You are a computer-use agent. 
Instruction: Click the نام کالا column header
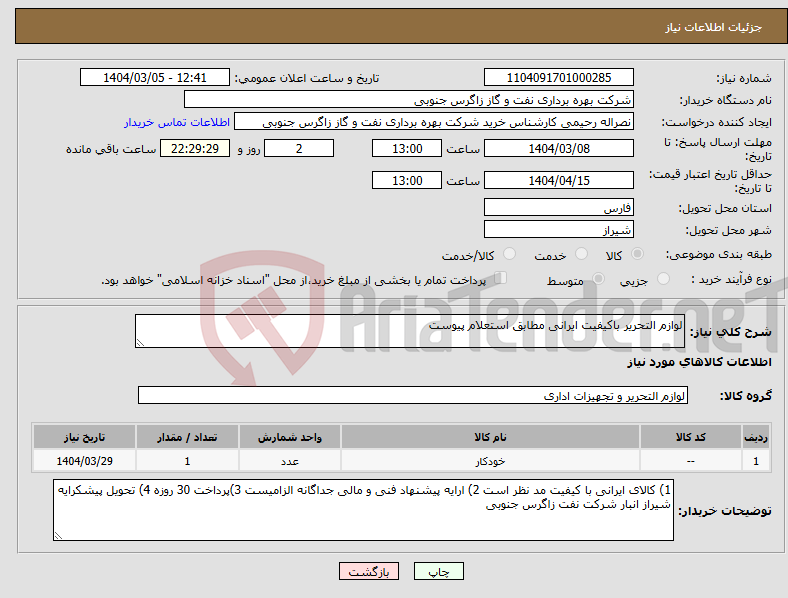click(x=490, y=437)
